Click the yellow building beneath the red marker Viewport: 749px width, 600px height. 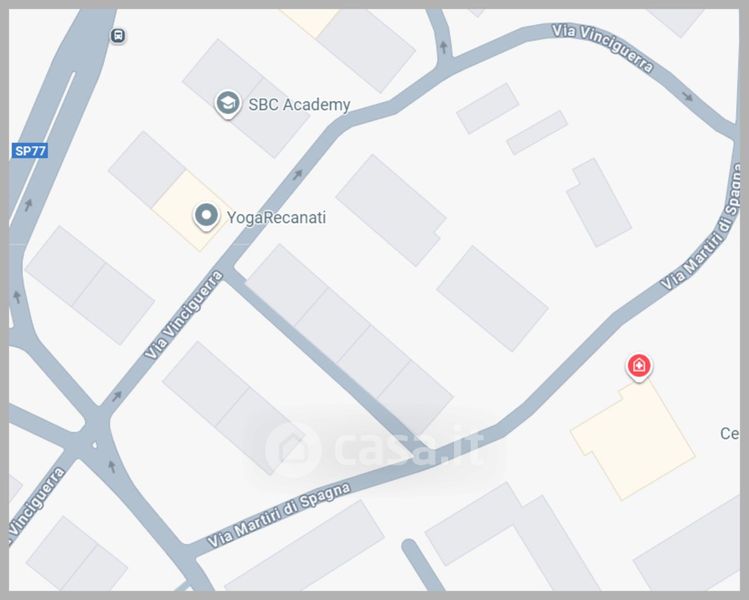[633, 439]
